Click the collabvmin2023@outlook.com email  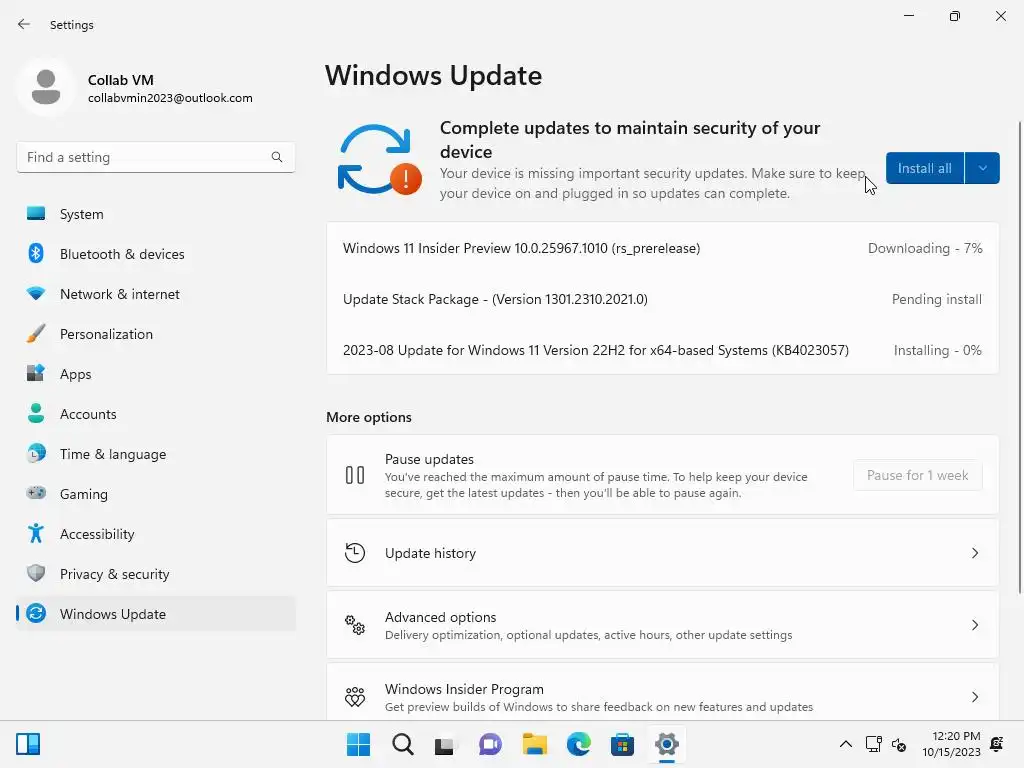point(170,98)
